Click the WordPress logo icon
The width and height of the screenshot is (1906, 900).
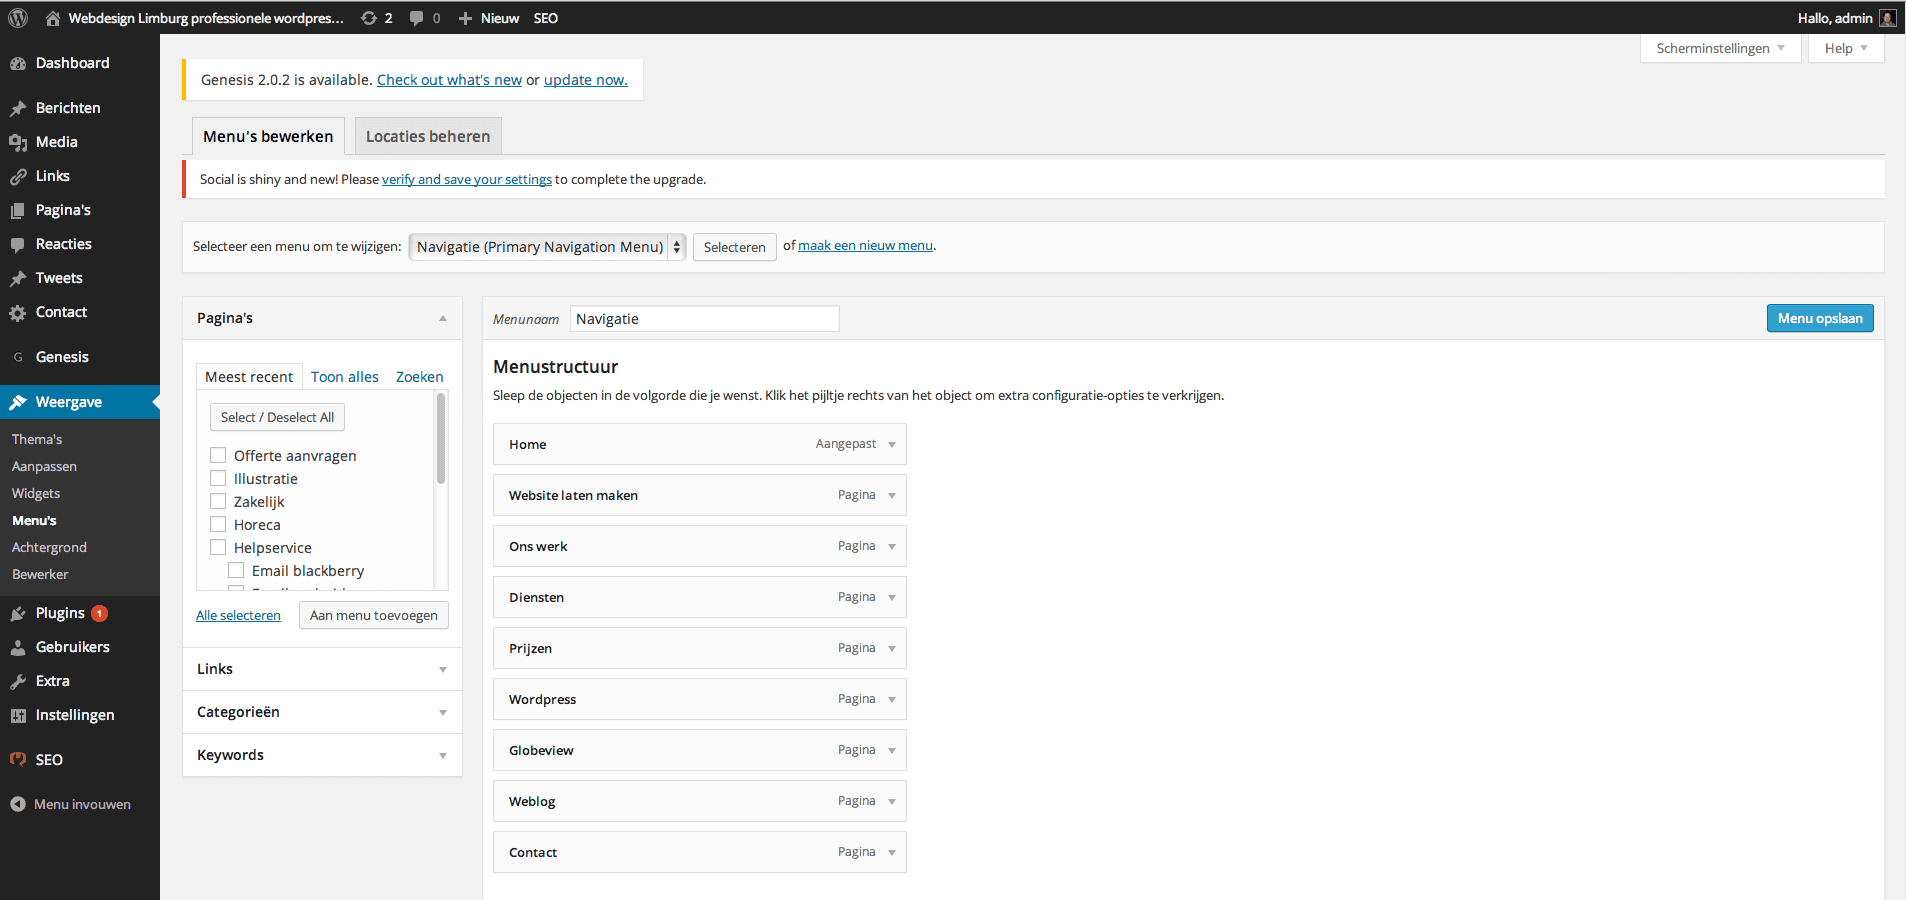[x=18, y=18]
